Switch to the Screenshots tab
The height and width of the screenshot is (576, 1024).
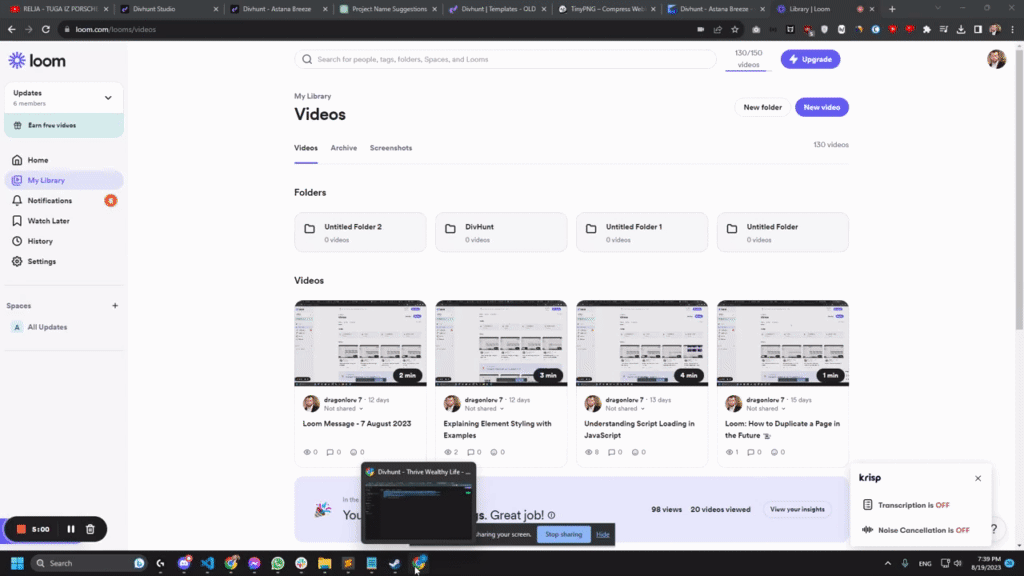391,148
